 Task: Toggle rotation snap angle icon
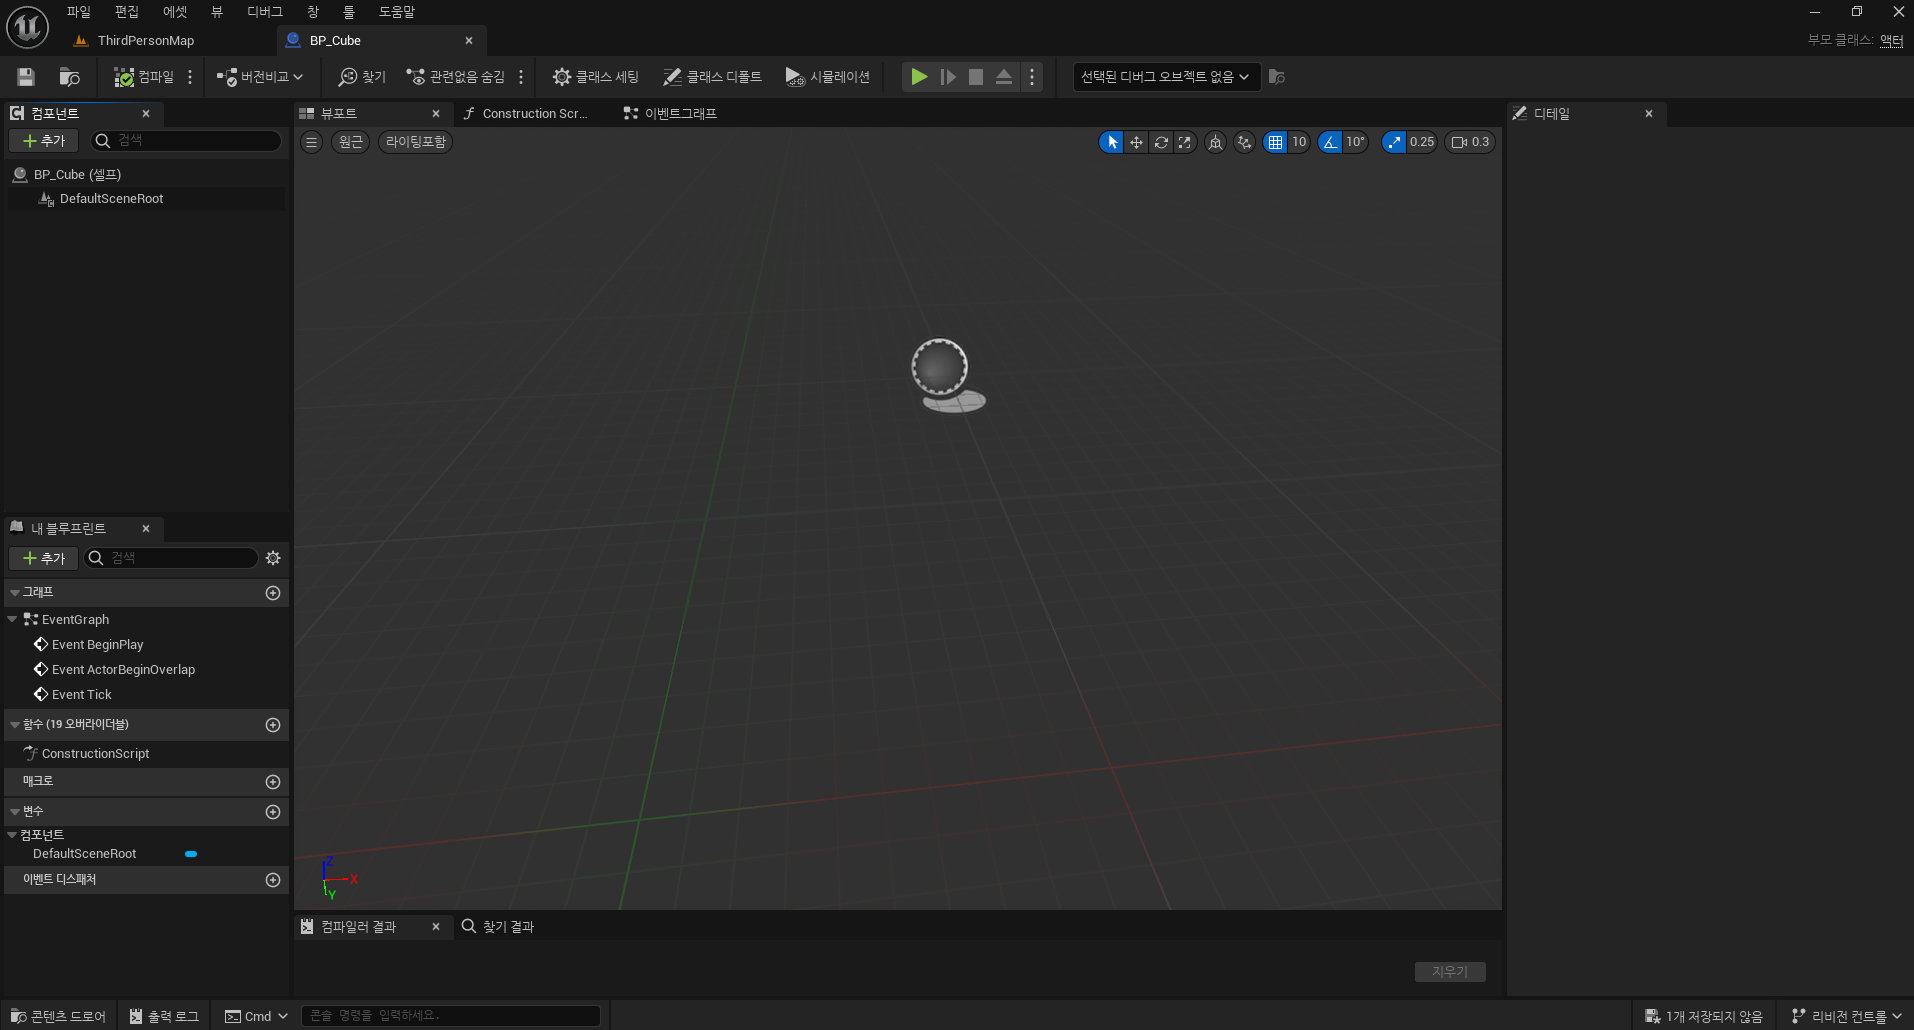coord(1330,142)
